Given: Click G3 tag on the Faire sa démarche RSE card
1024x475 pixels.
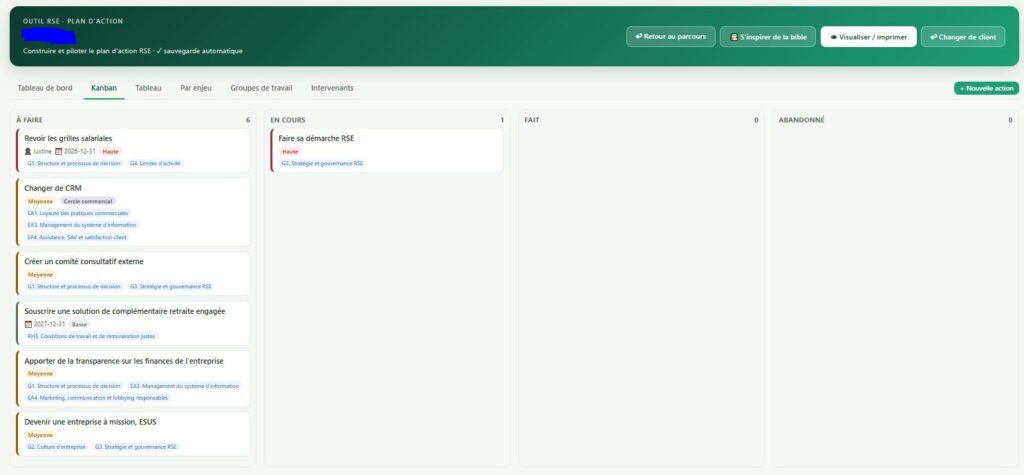Looking at the screenshot, I should tap(322, 163).
